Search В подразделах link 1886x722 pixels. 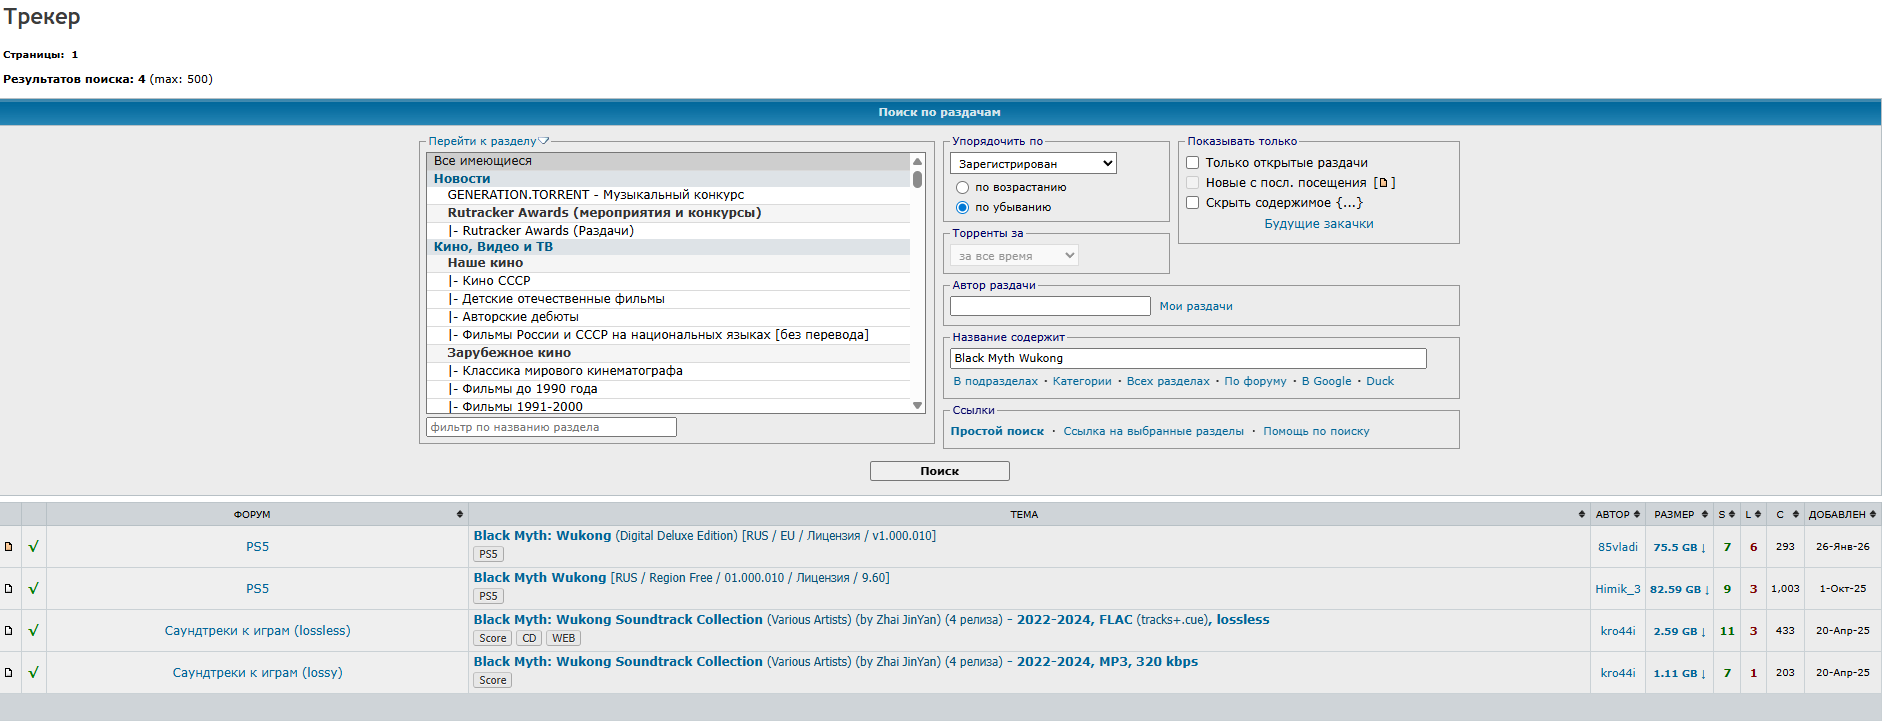(x=996, y=381)
